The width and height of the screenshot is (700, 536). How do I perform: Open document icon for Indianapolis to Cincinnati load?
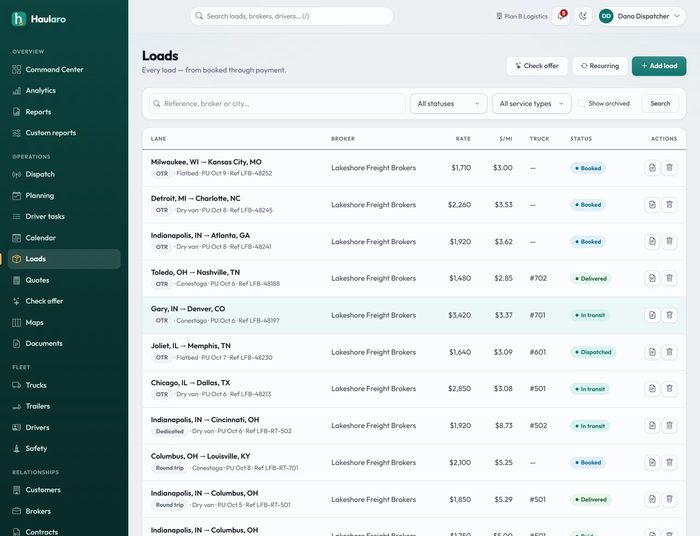652,425
